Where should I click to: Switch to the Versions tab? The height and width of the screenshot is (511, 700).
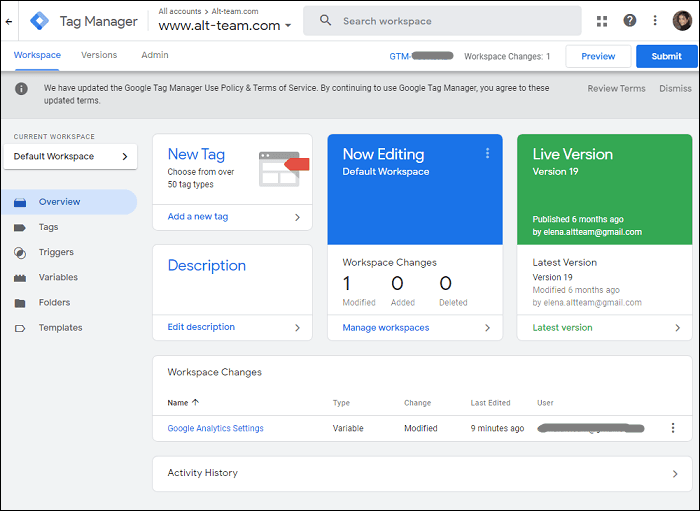(99, 55)
